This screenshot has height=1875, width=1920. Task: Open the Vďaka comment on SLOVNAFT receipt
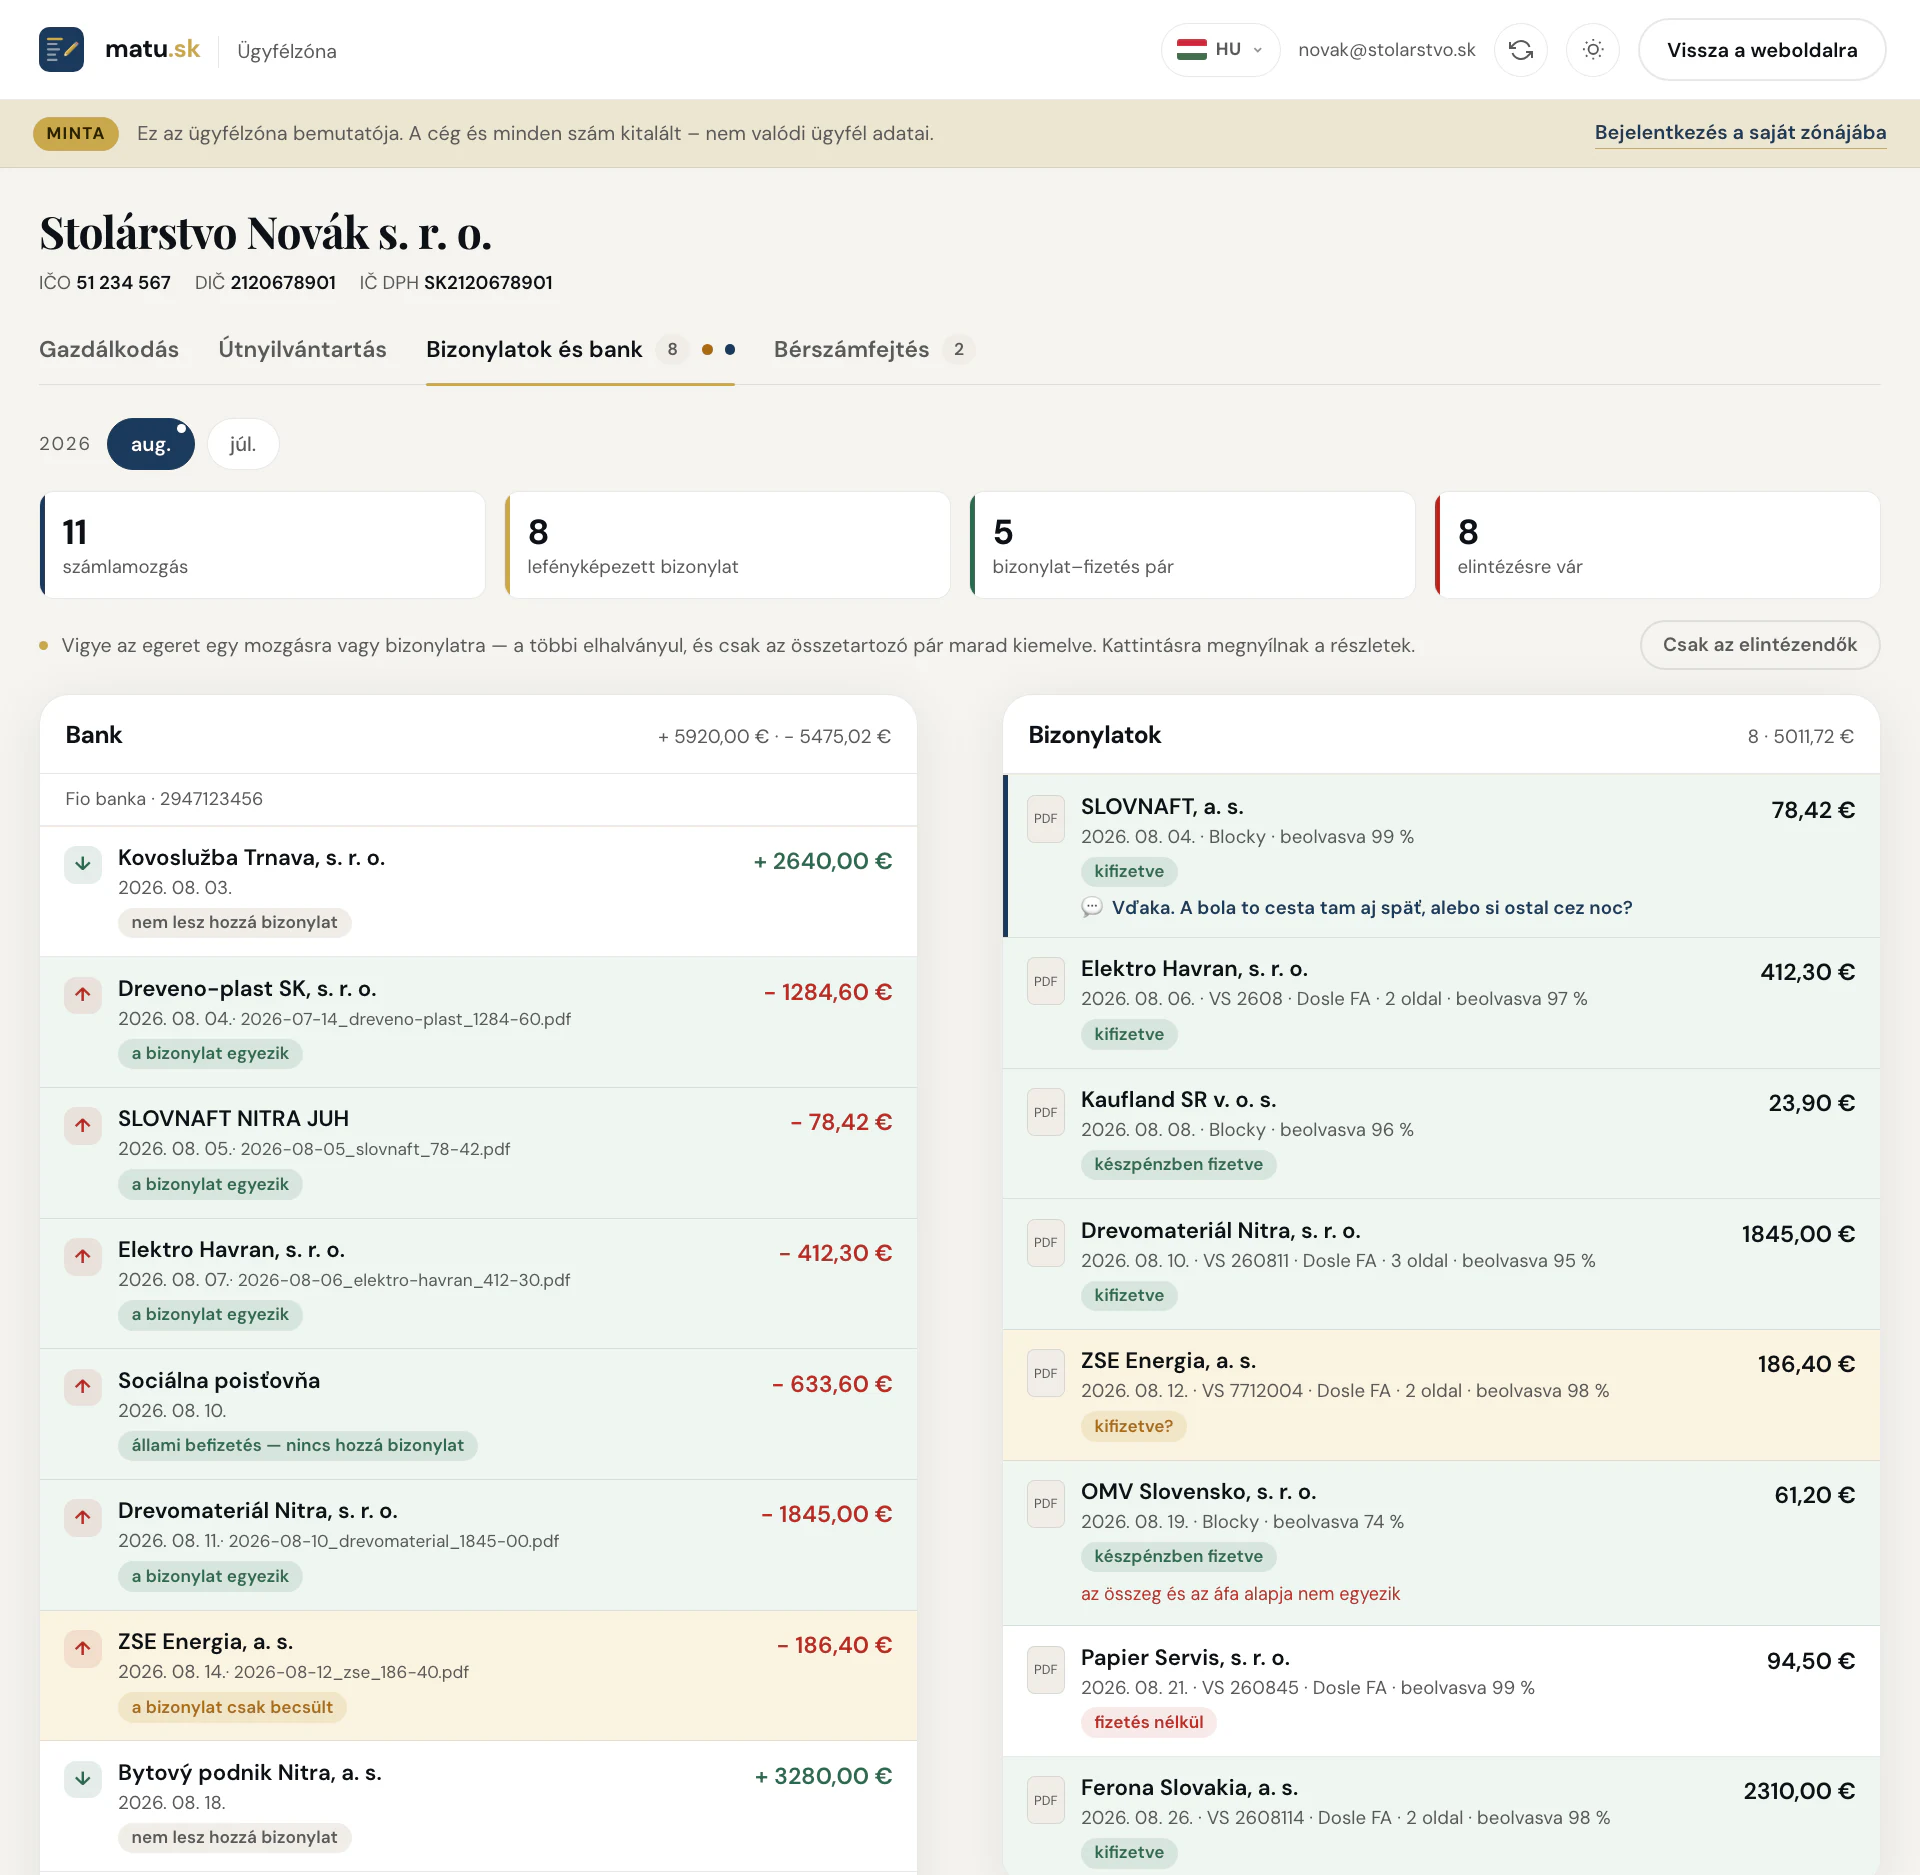1372,907
